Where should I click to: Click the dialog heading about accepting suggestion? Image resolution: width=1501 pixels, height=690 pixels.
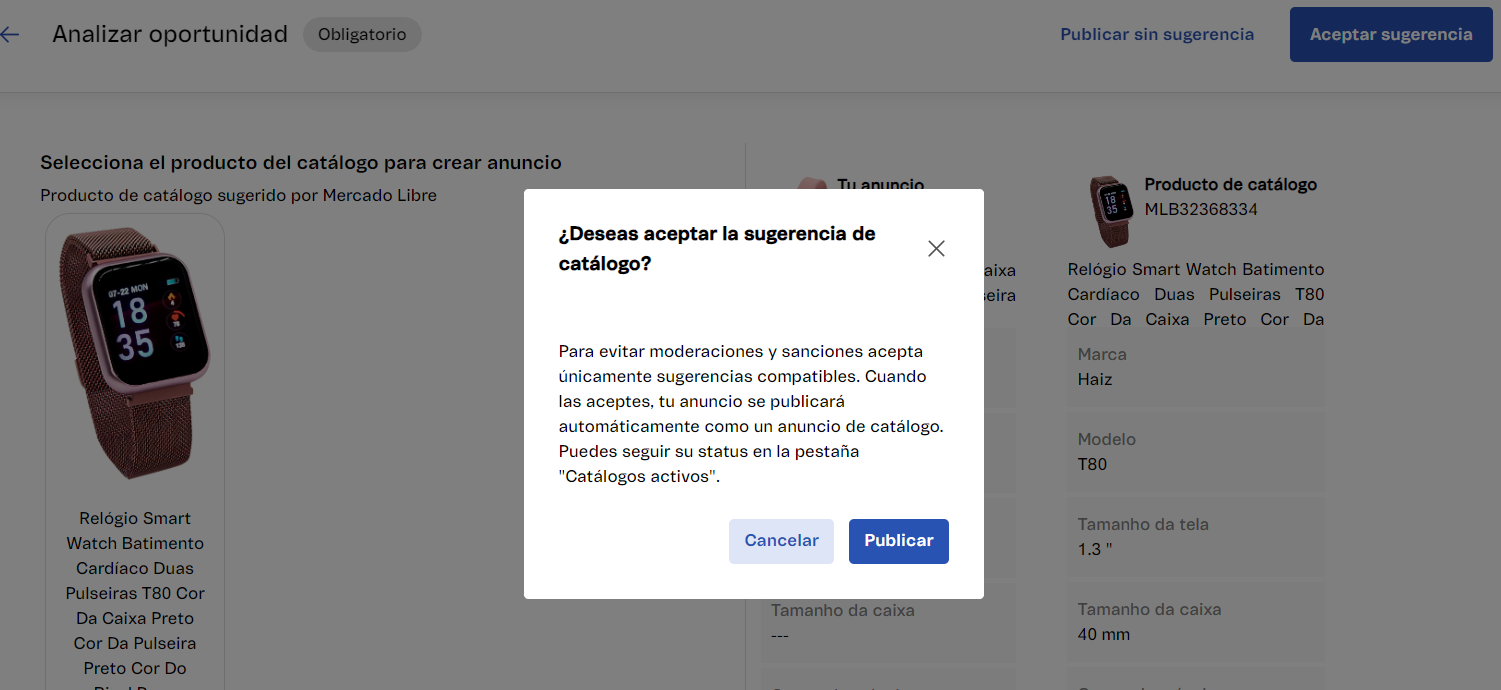[x=717, y=249]
